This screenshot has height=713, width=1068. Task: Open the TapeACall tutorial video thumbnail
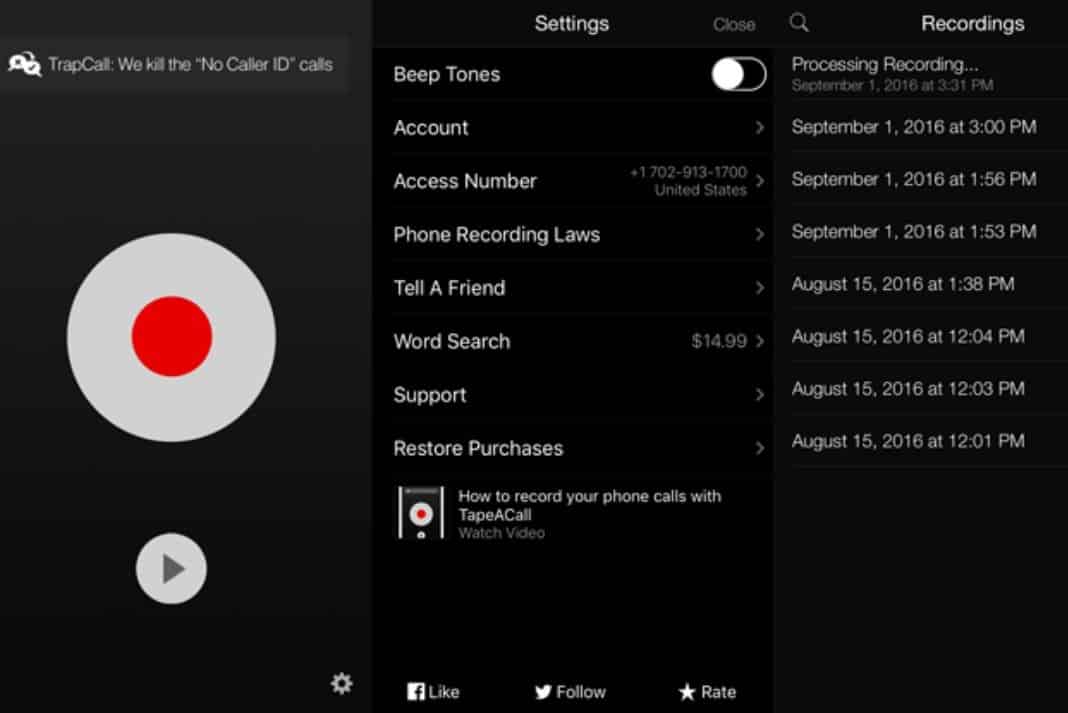pos(421,513)
